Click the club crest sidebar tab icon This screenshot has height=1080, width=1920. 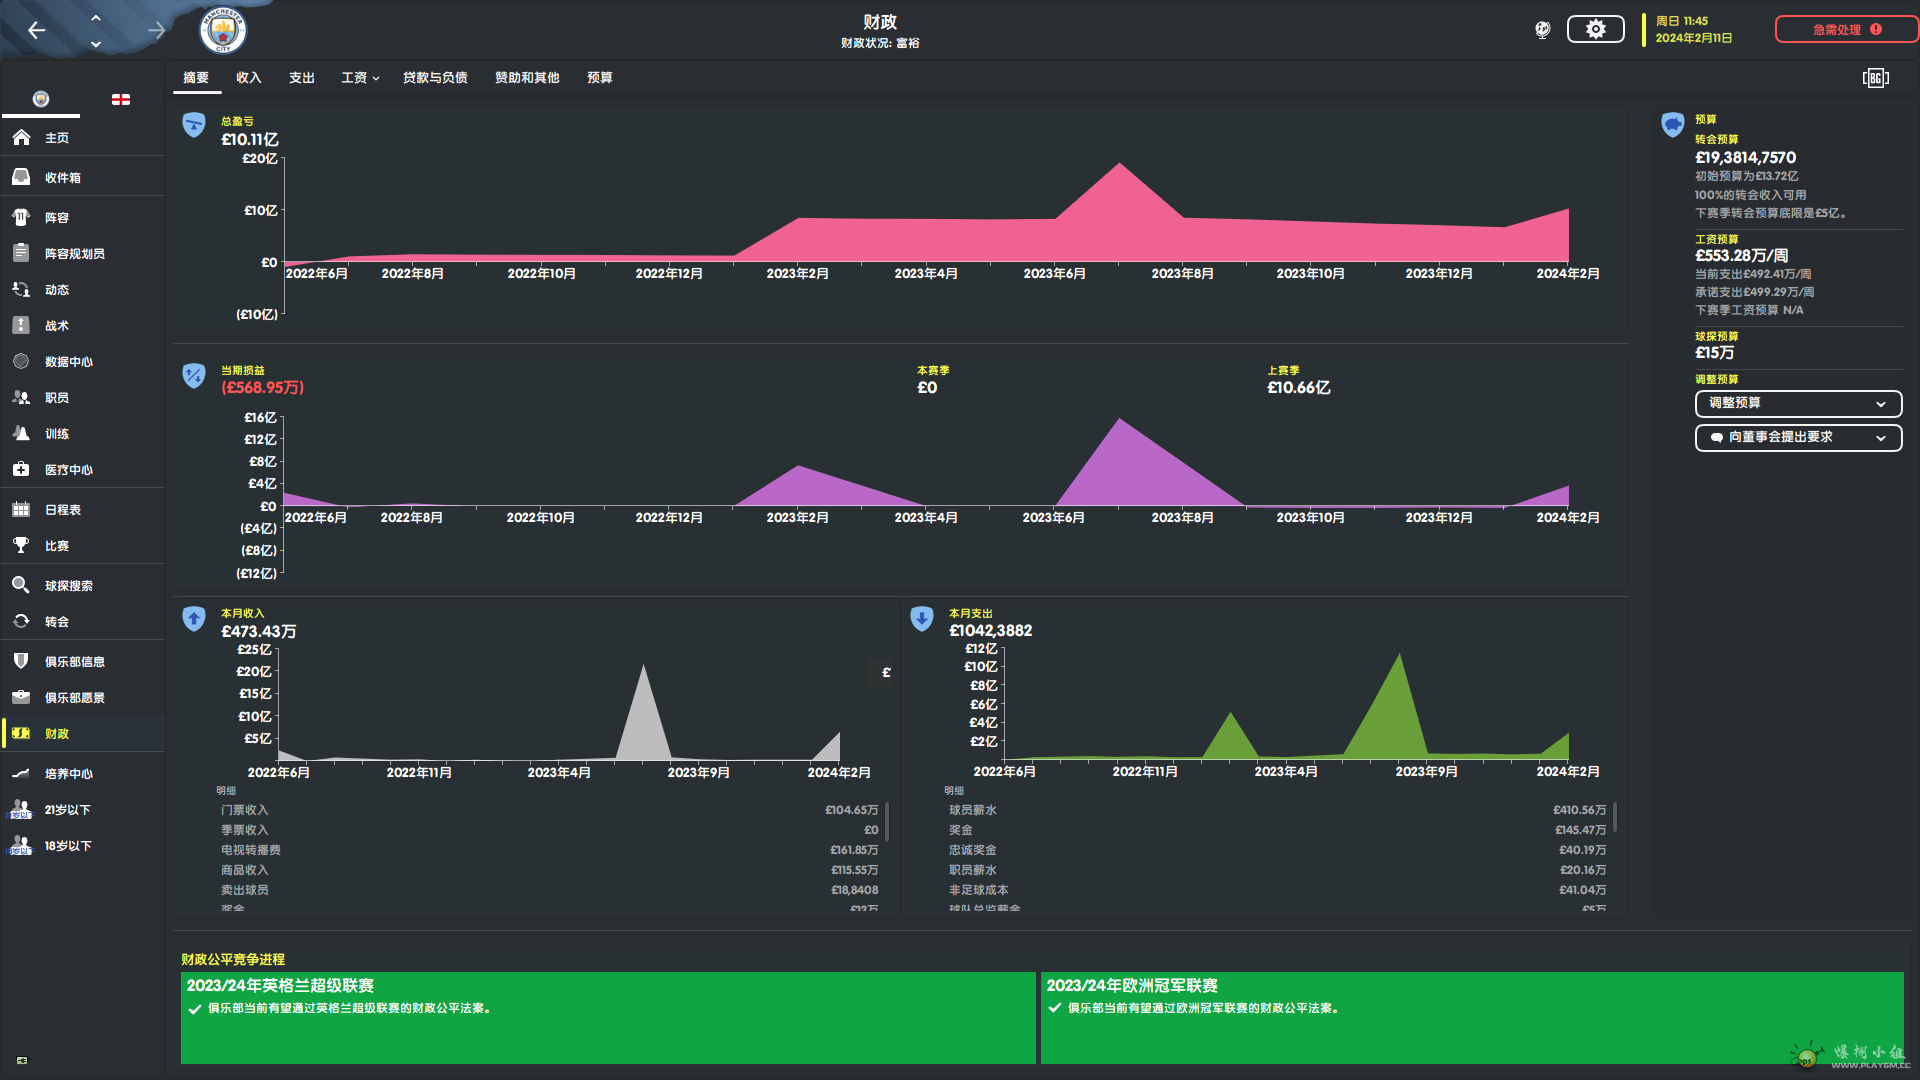(41, 99)
